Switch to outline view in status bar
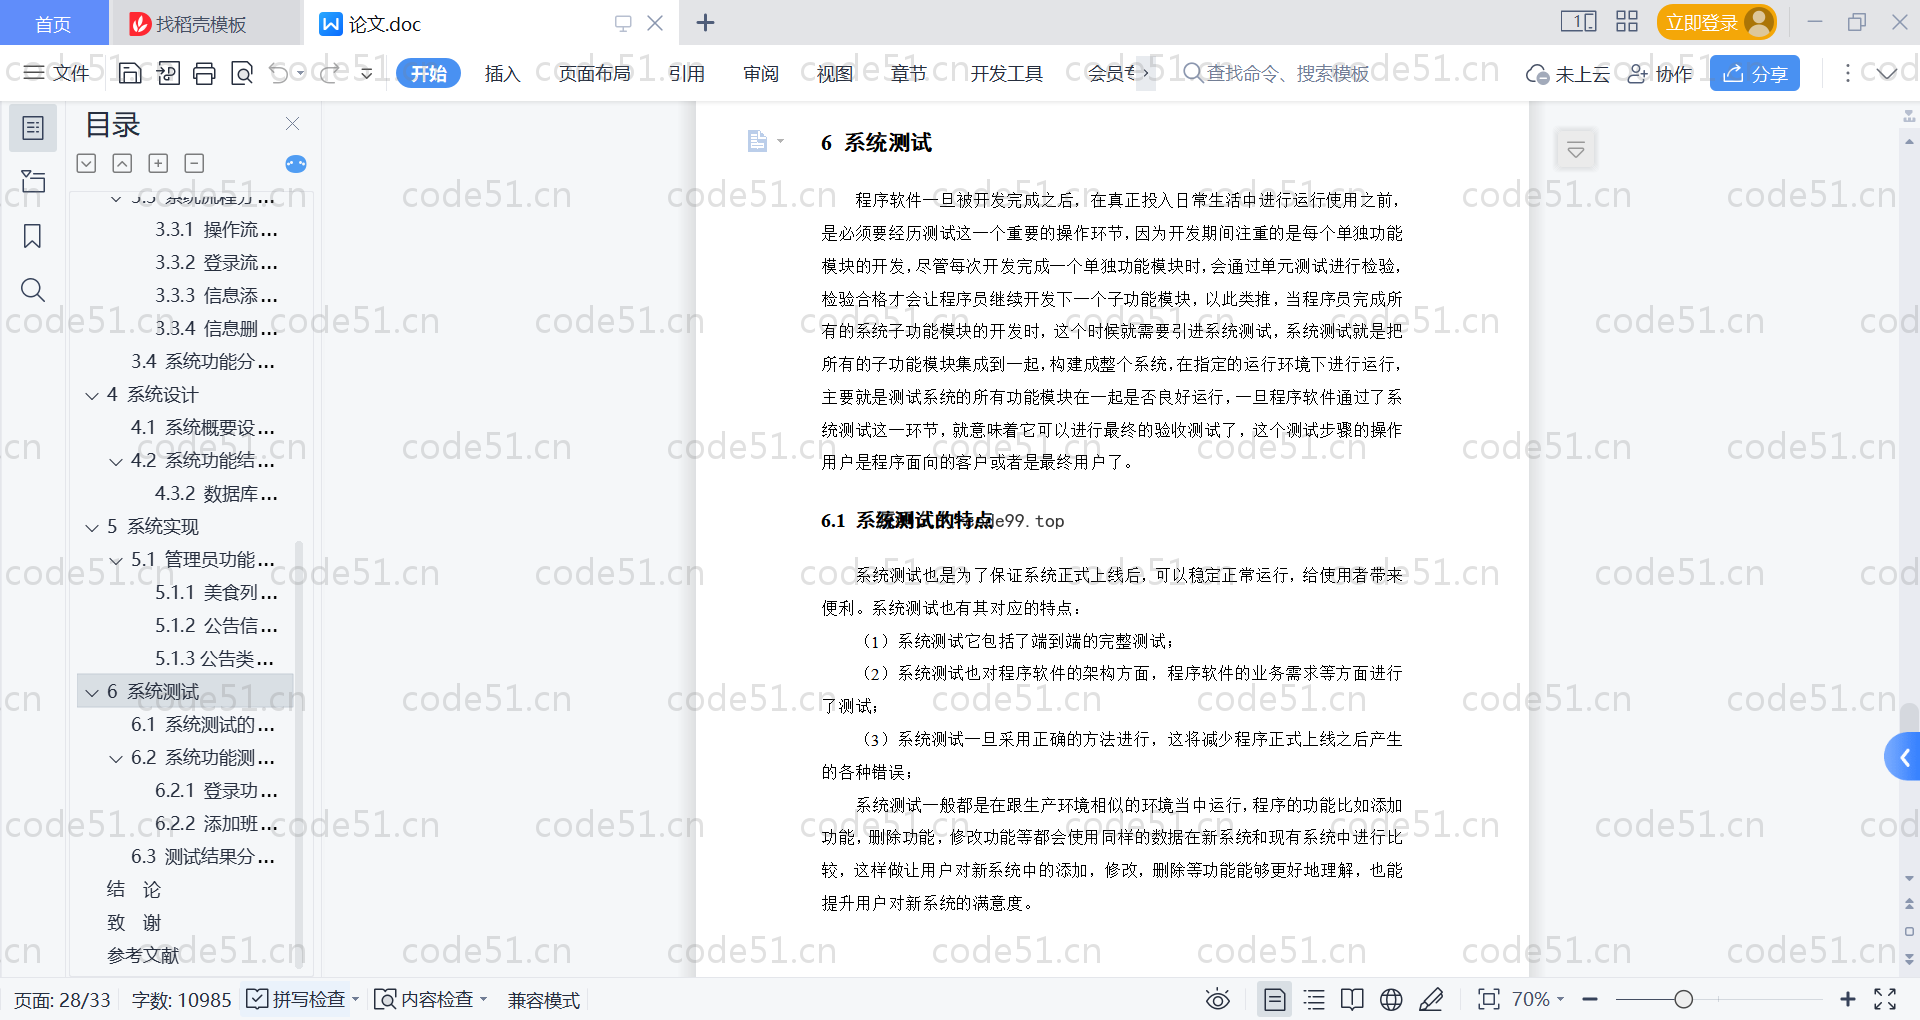This screenshot has height=1020, width=1920. pos(1314,999)
